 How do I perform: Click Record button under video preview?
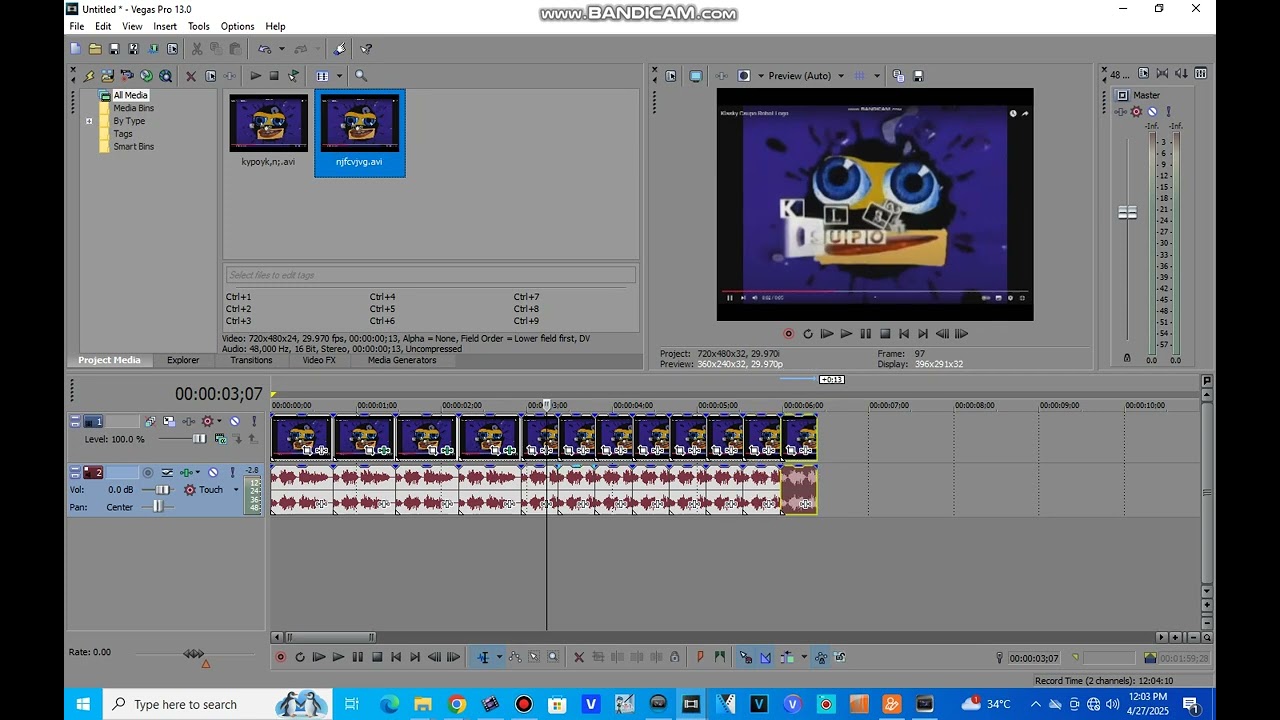788,334
